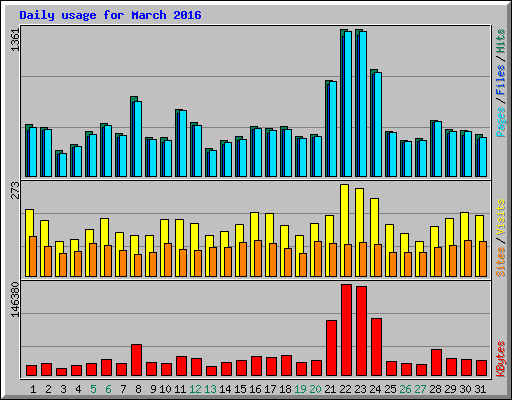Click the orange sites bar for day 31
Image resolution: width=512 pixels, height=400 pixels.
(x=483, y=259)
